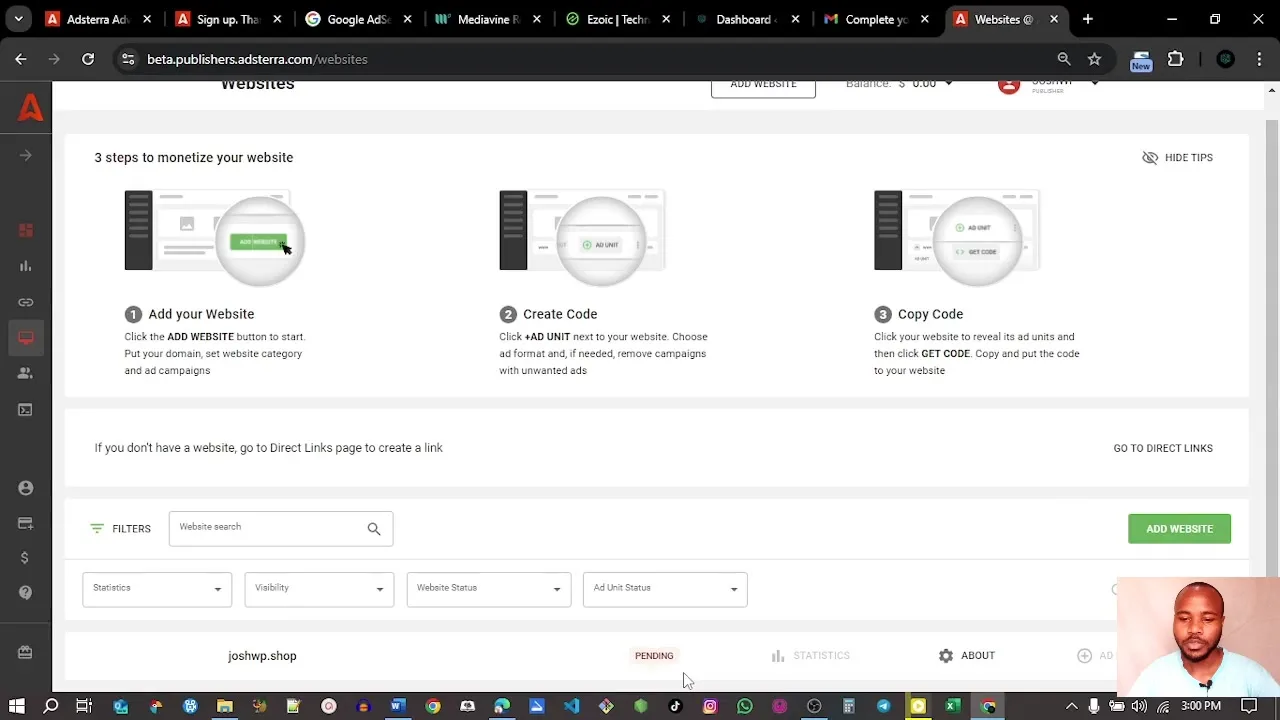Switch to the Google AdSense tab
The image size is (1280, 720).
[360, 19]
